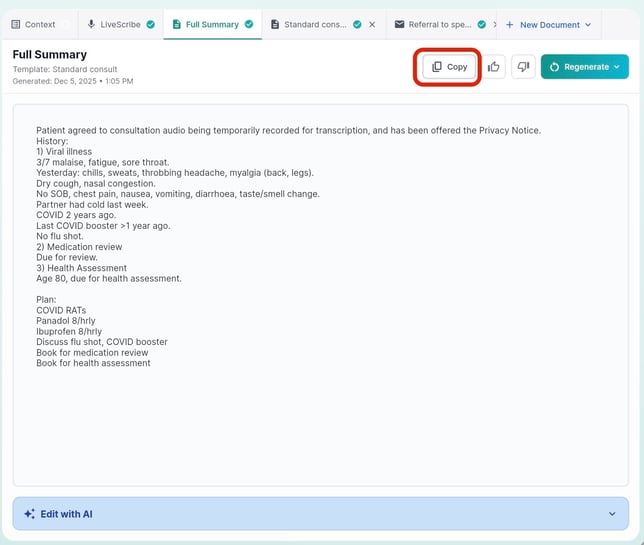Click the thumbs down feedback icon
Image resolution: width=644 pixels, height=545 pixels.
pos(522,67)
